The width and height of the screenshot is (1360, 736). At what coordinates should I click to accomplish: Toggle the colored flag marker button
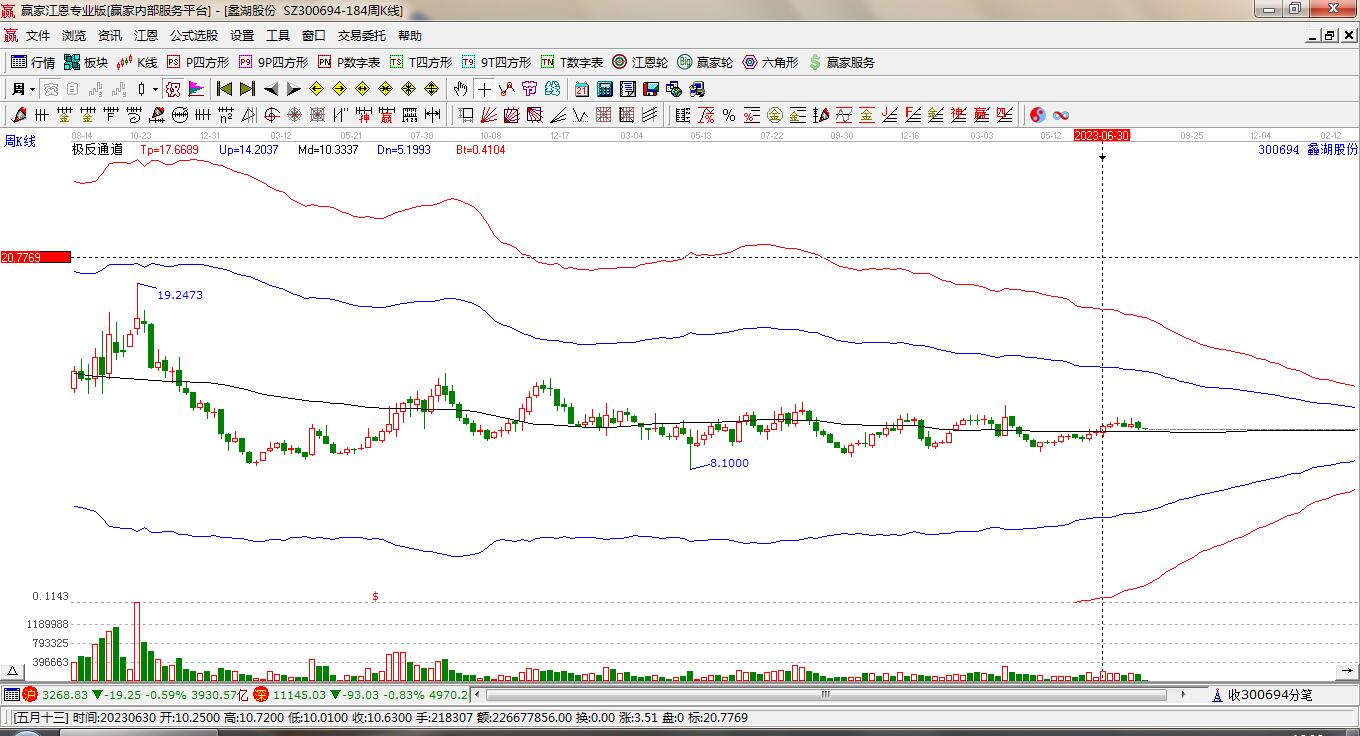coord(195,89)
